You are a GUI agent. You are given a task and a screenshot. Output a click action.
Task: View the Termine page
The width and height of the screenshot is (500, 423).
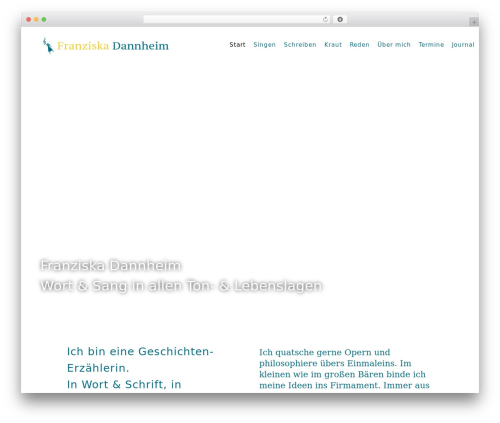(431, 45)
